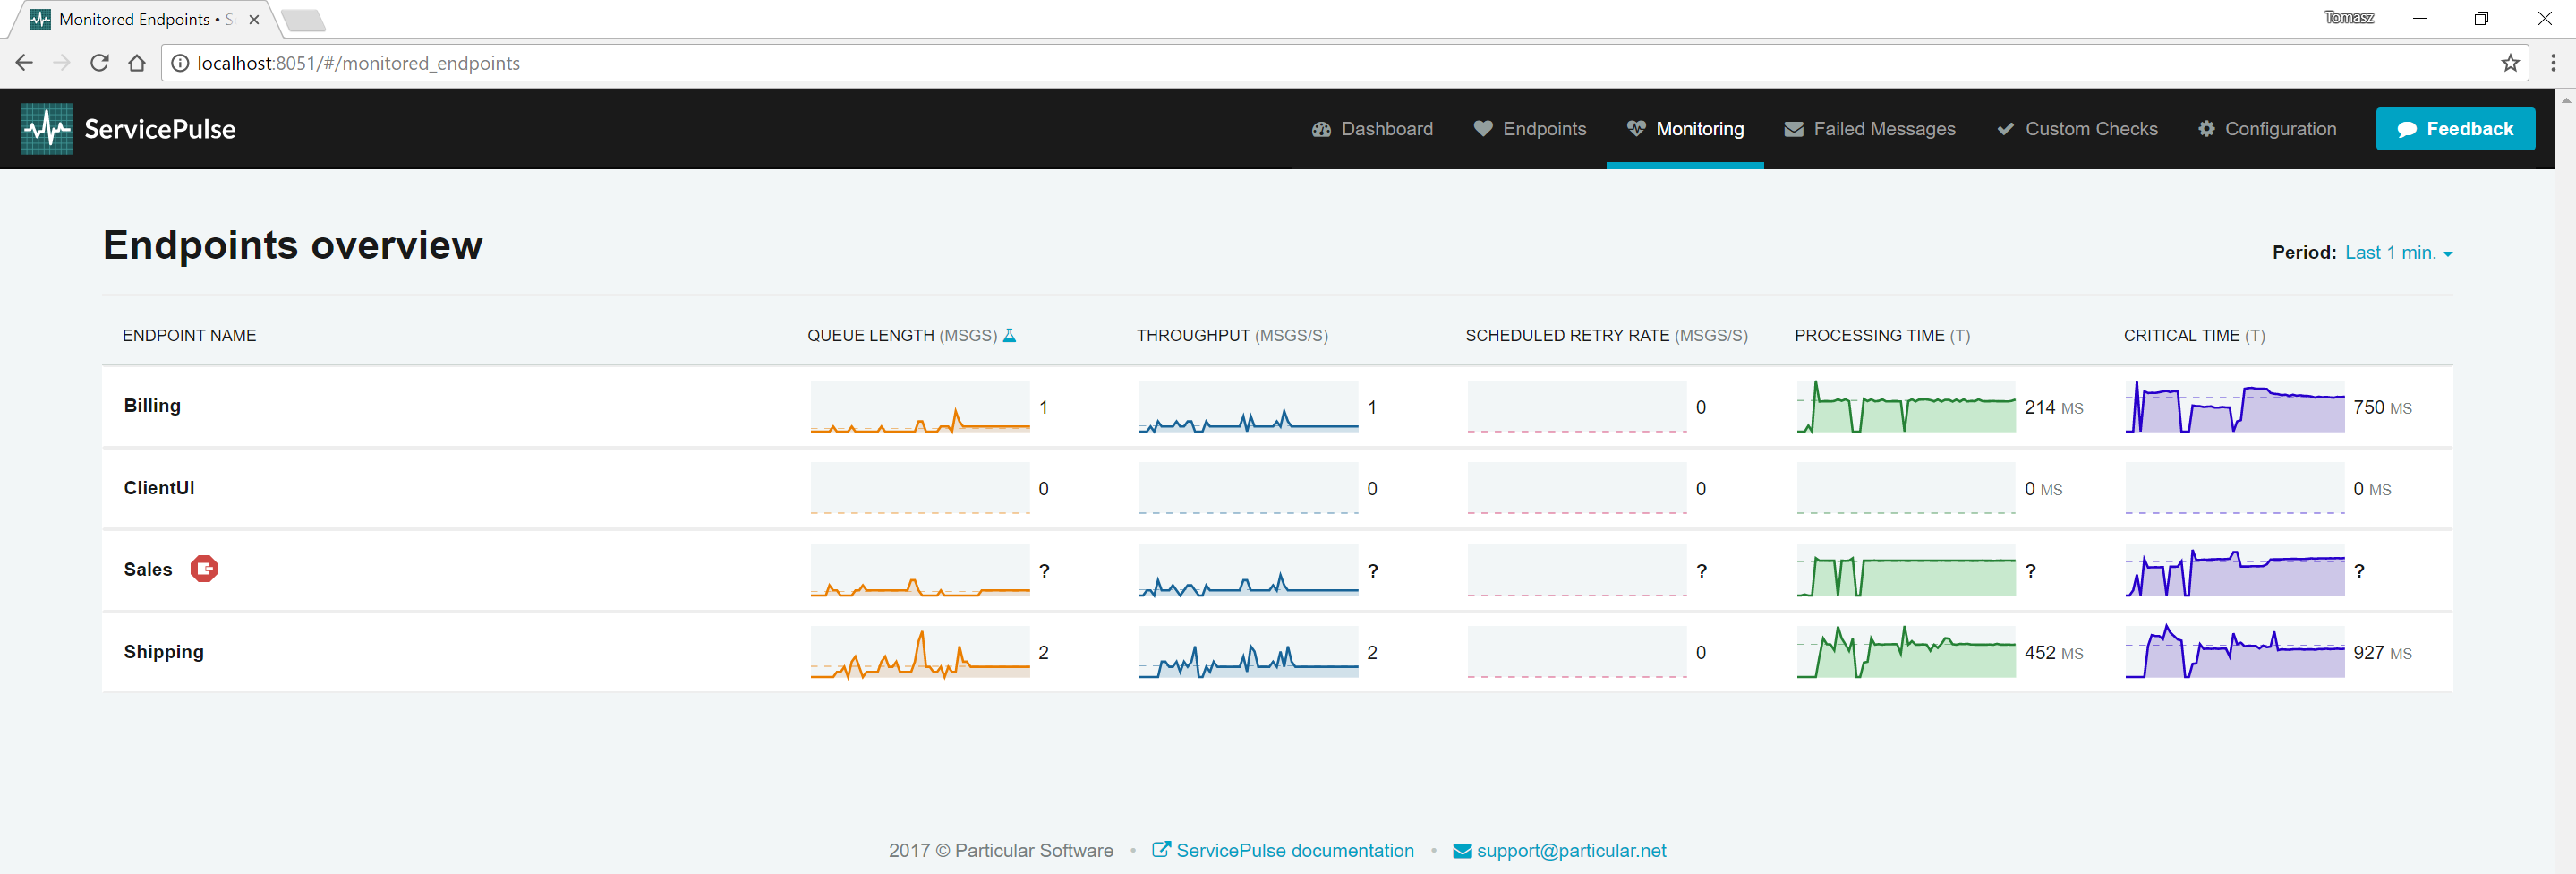Click the browser home icon
Image resolution: width=2576 pixels, height=874 pixels.
[x=137, y=63]
